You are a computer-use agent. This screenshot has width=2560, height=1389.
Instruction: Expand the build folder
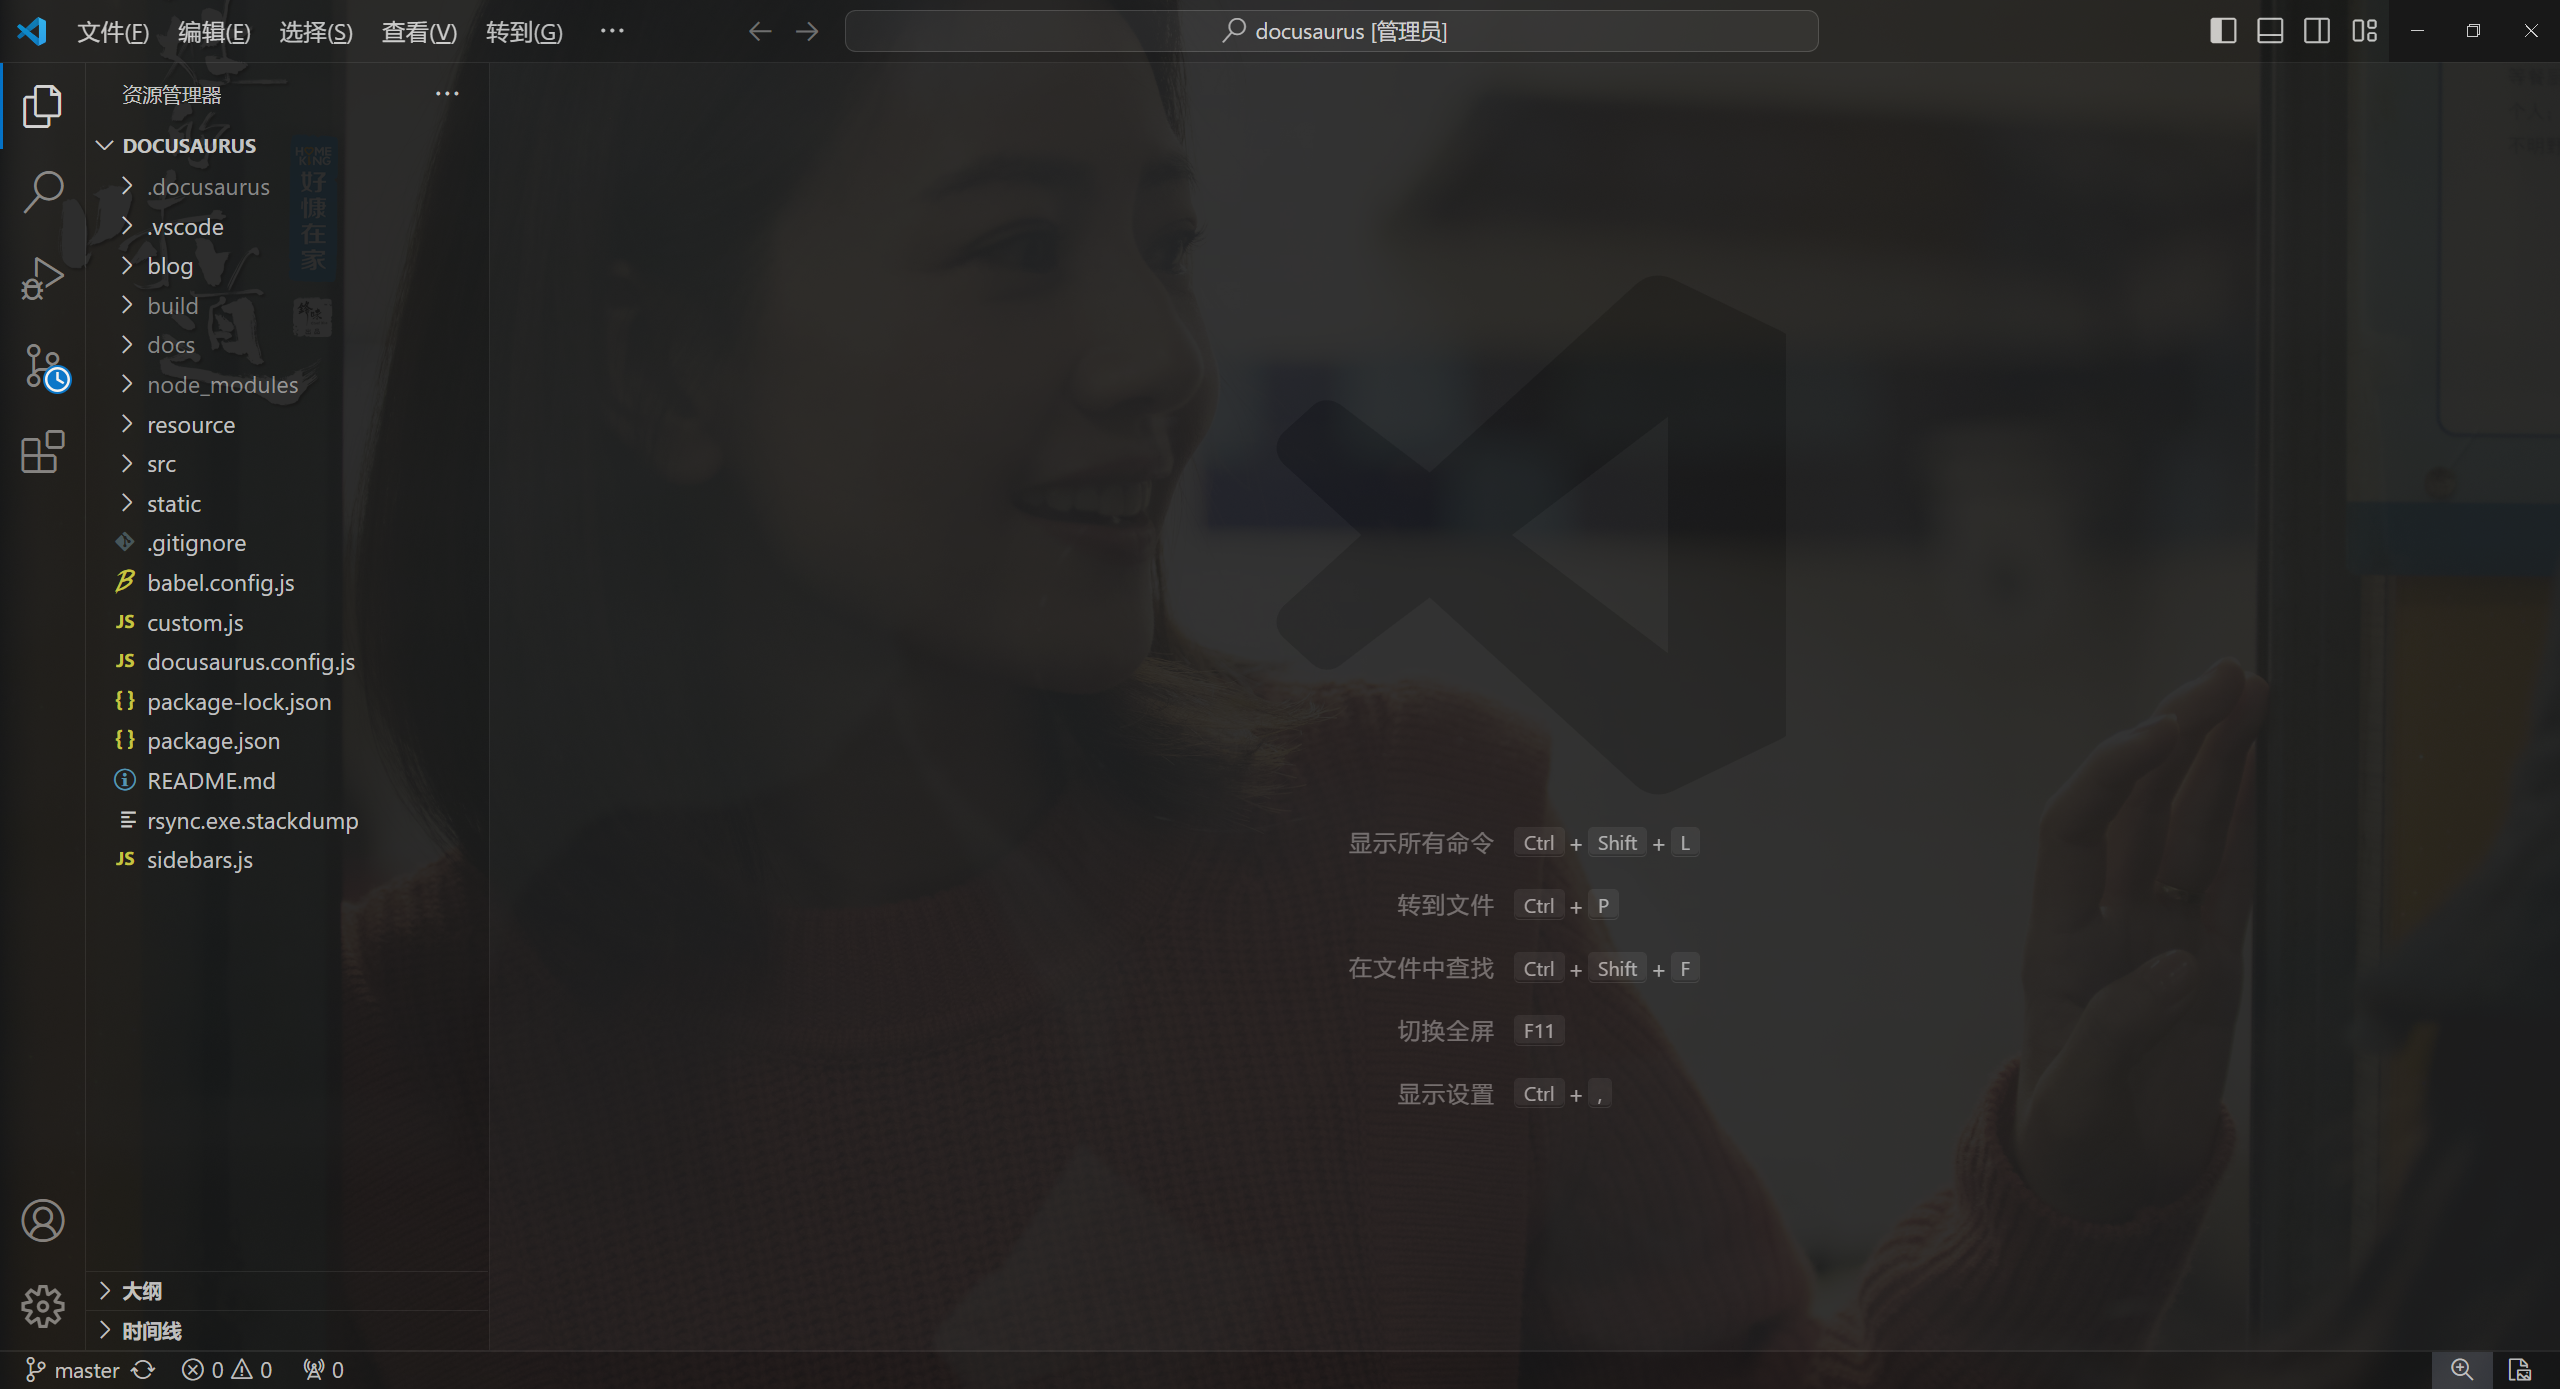(x=287, y=306)
